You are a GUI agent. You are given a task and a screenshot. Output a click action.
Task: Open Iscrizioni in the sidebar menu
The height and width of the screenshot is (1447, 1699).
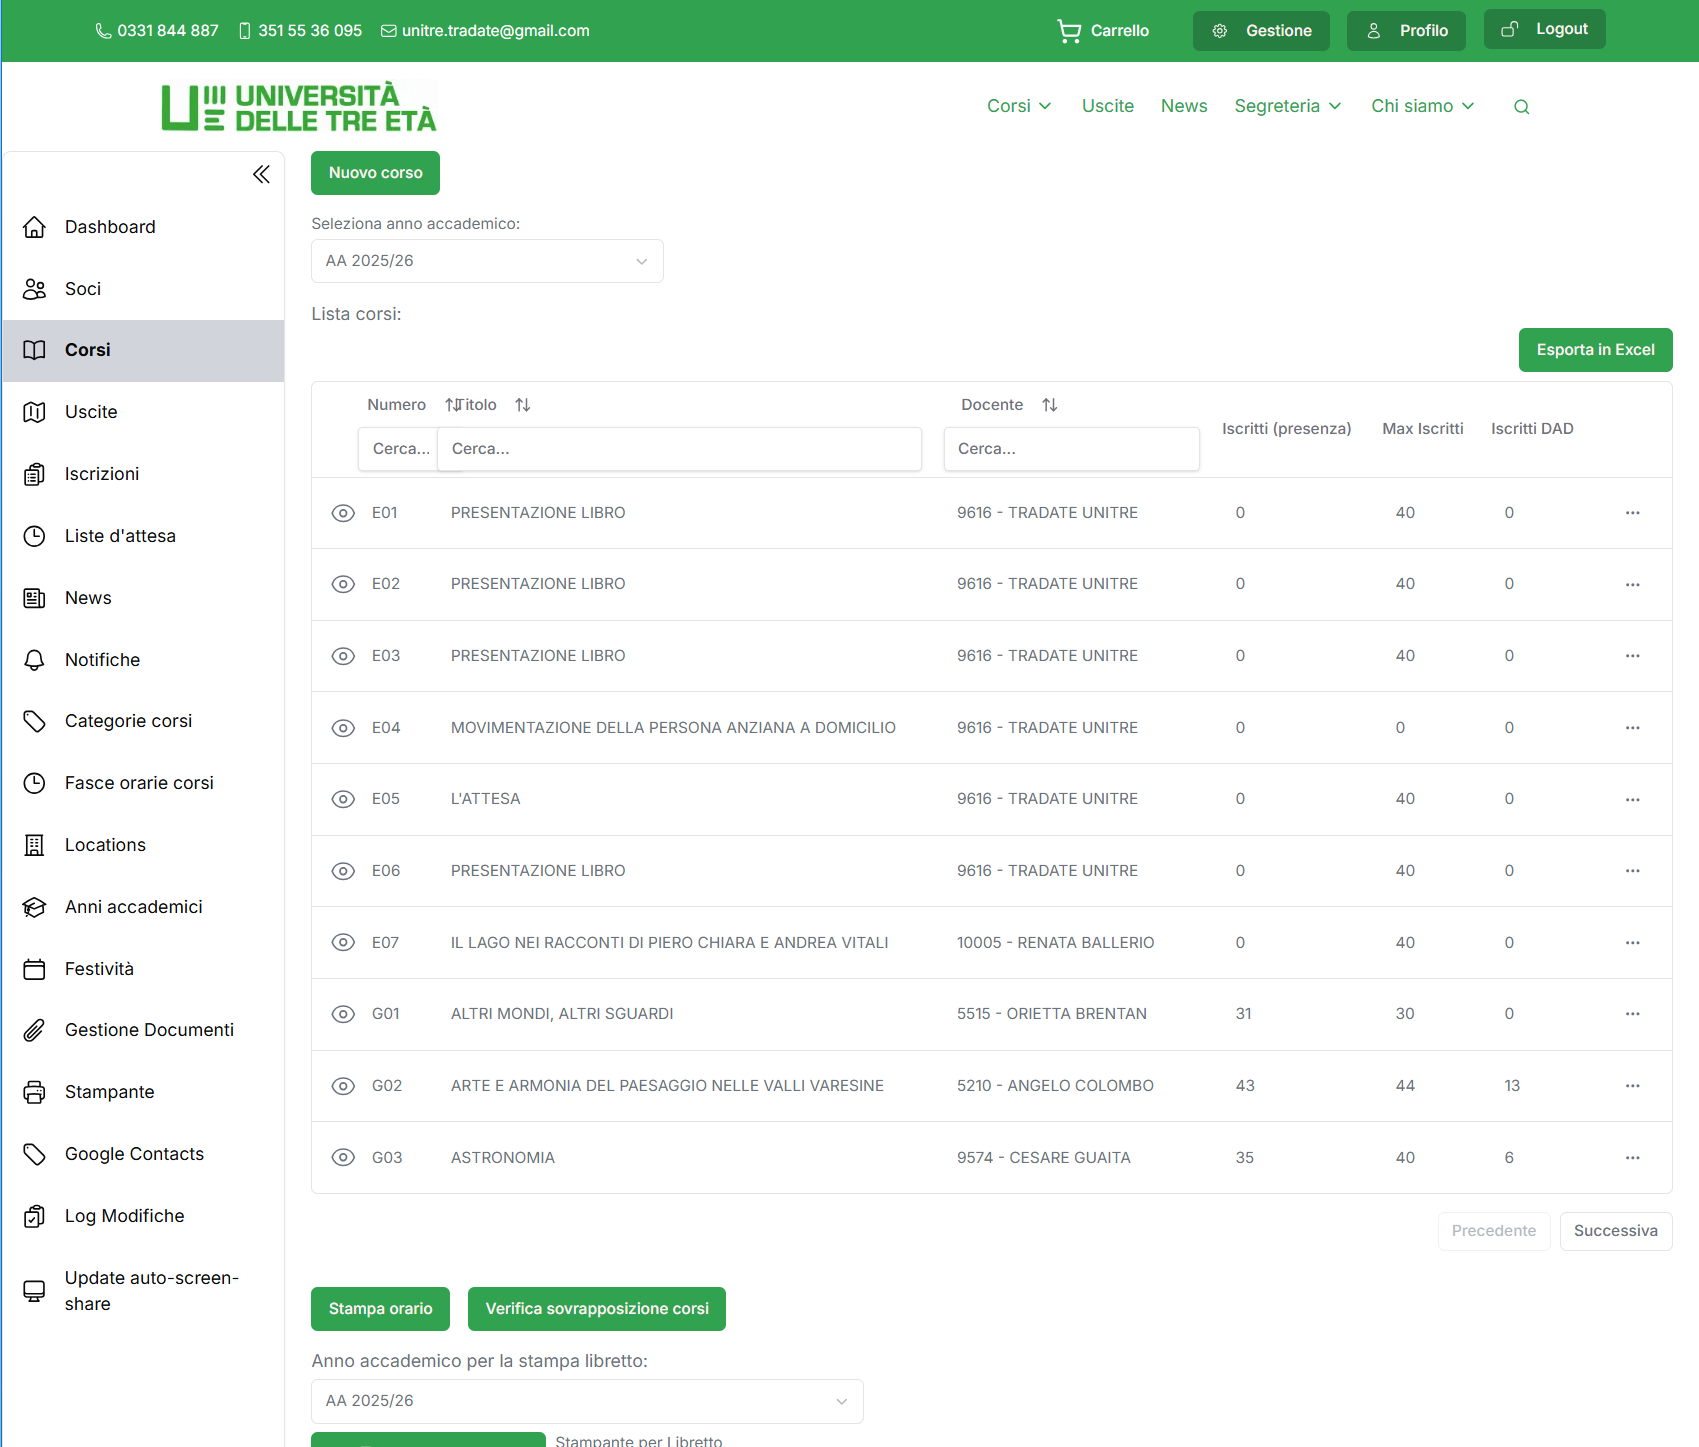(102, 474)
